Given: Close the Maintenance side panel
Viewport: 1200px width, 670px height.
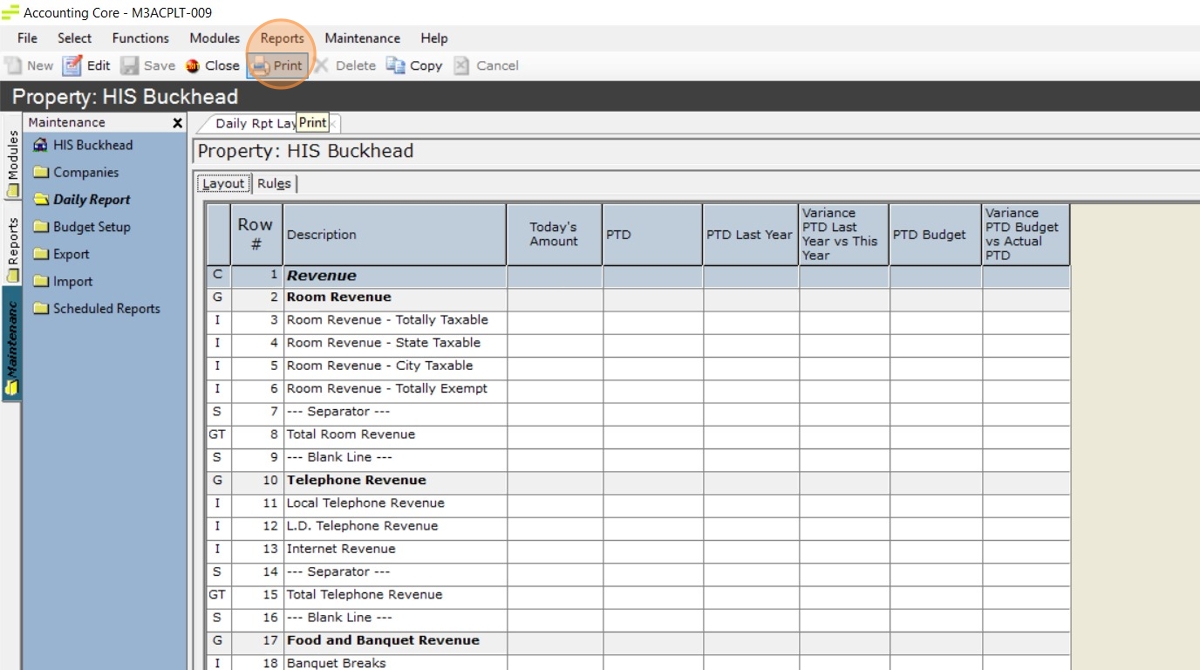Looking at the screenshot, I should pyautogui.click(x=177, y=123).
